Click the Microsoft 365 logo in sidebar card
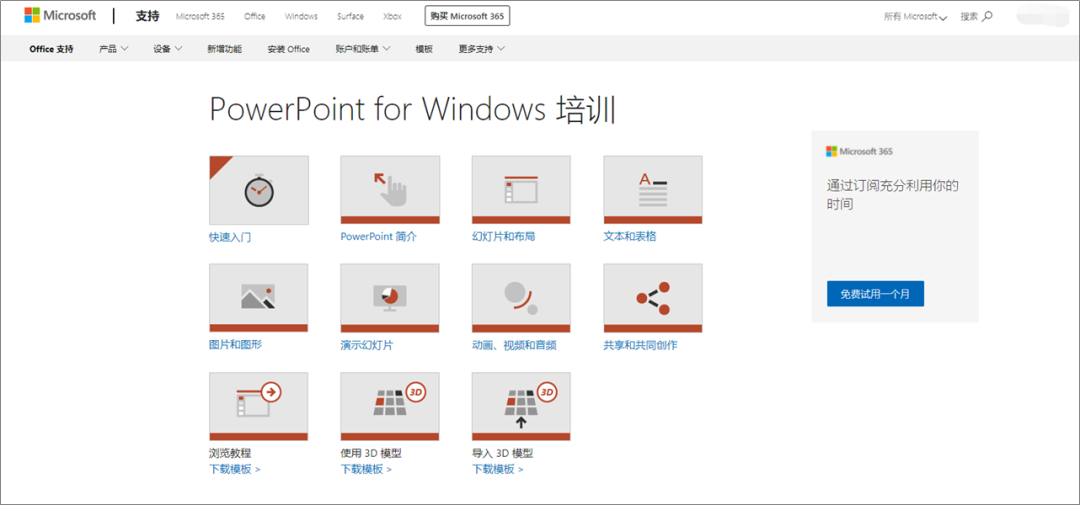Image resolution: width=1080 pixels, height=505 pixels. coord(860,151)
